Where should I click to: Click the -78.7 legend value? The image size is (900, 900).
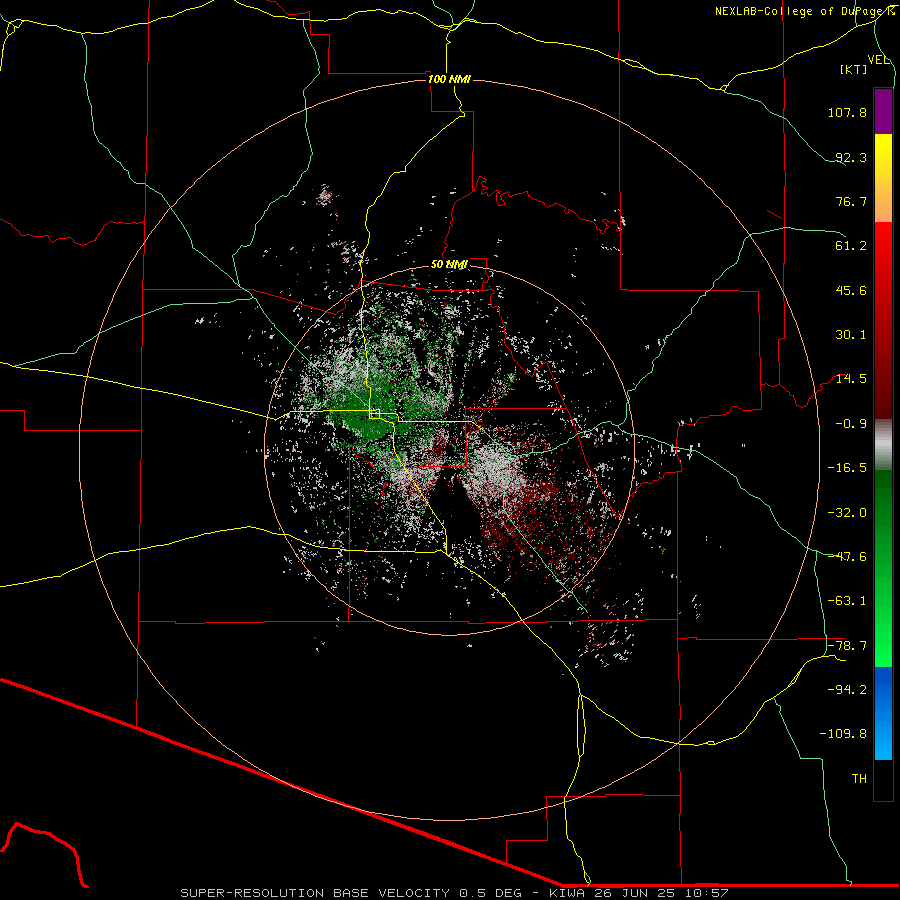click(847, 646)
